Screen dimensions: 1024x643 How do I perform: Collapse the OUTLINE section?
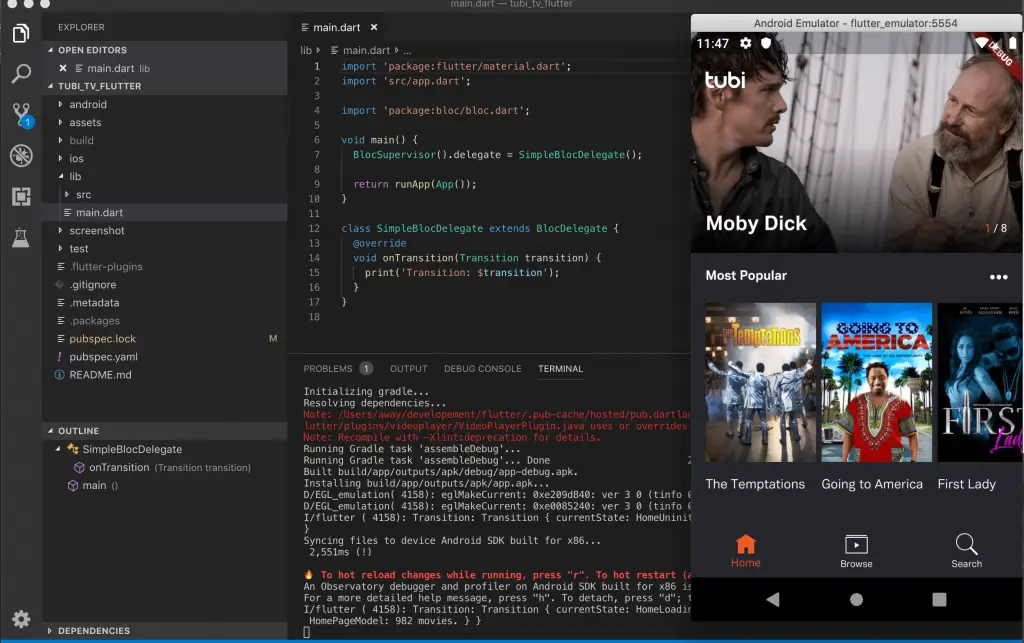(x=78, y=431)
